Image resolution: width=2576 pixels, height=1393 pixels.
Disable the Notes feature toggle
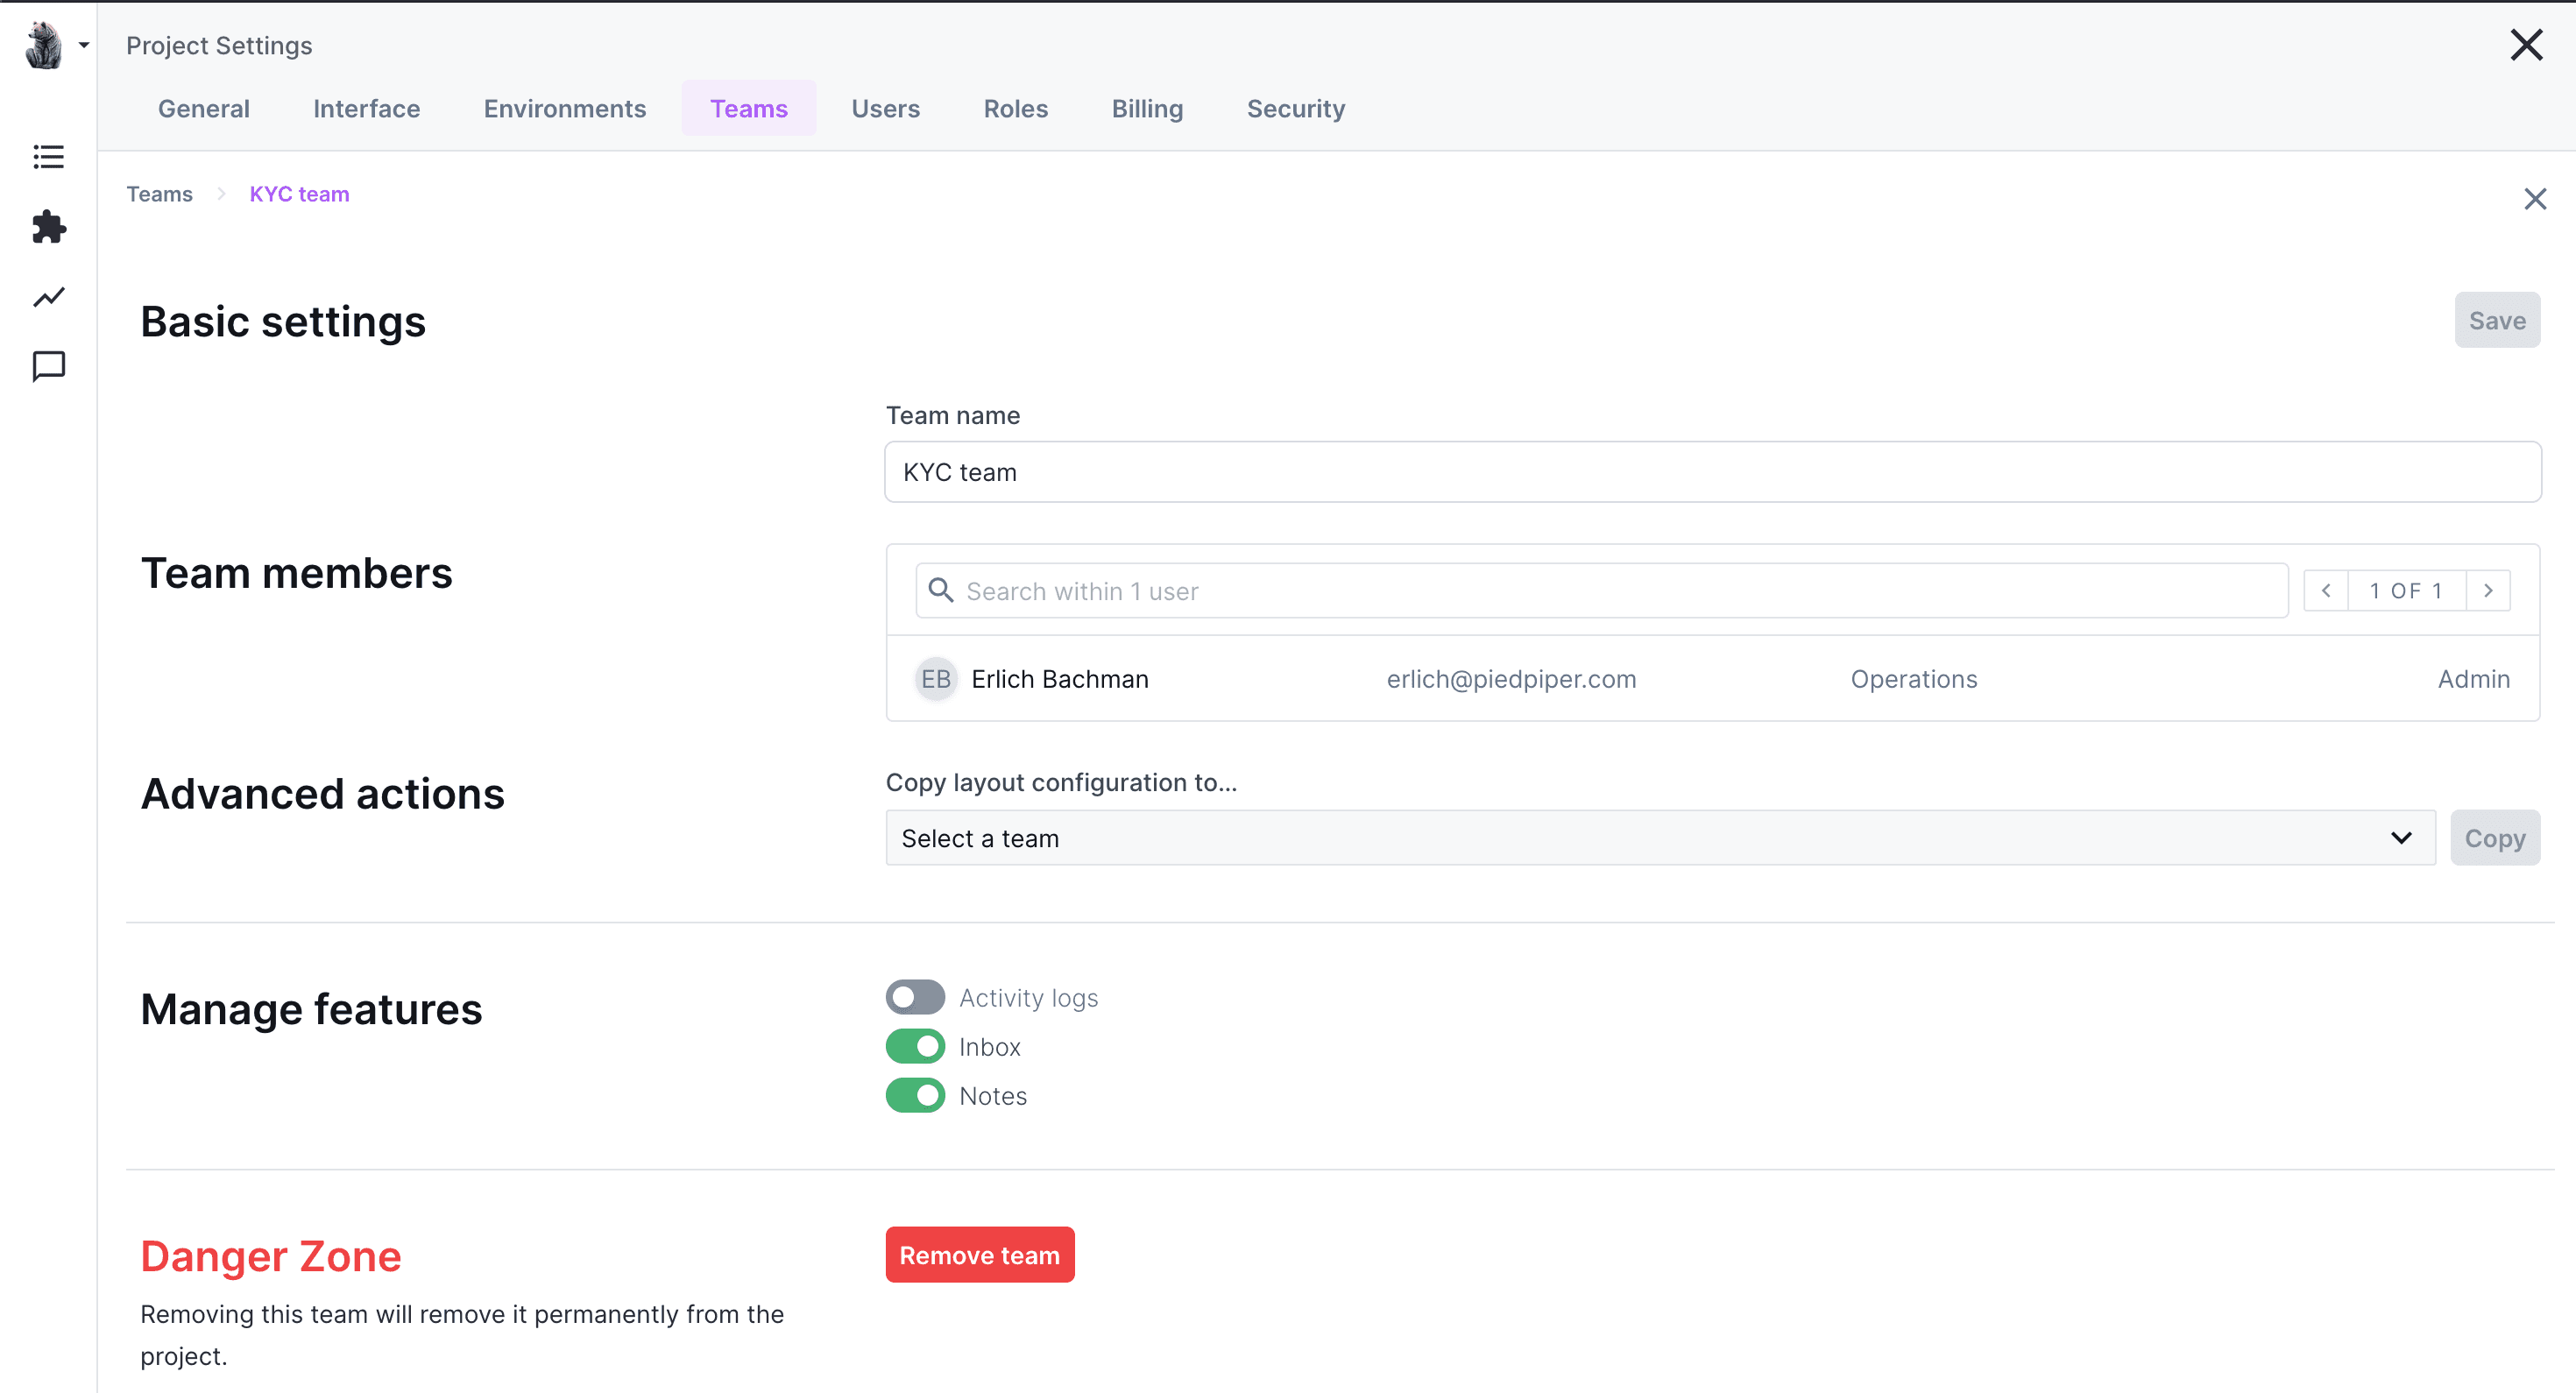coord(915,1095)
